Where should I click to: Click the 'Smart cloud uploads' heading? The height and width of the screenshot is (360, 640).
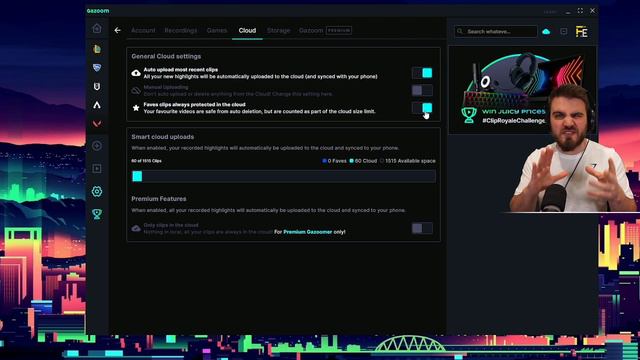point(162,137)
